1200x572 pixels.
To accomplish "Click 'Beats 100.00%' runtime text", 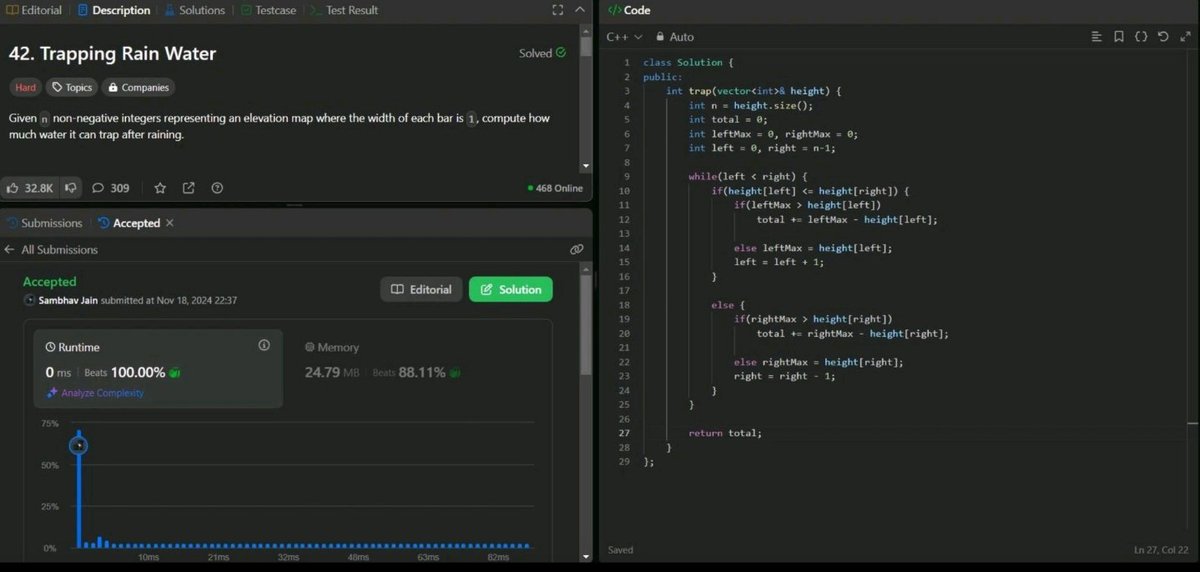I will pos(125,372).
